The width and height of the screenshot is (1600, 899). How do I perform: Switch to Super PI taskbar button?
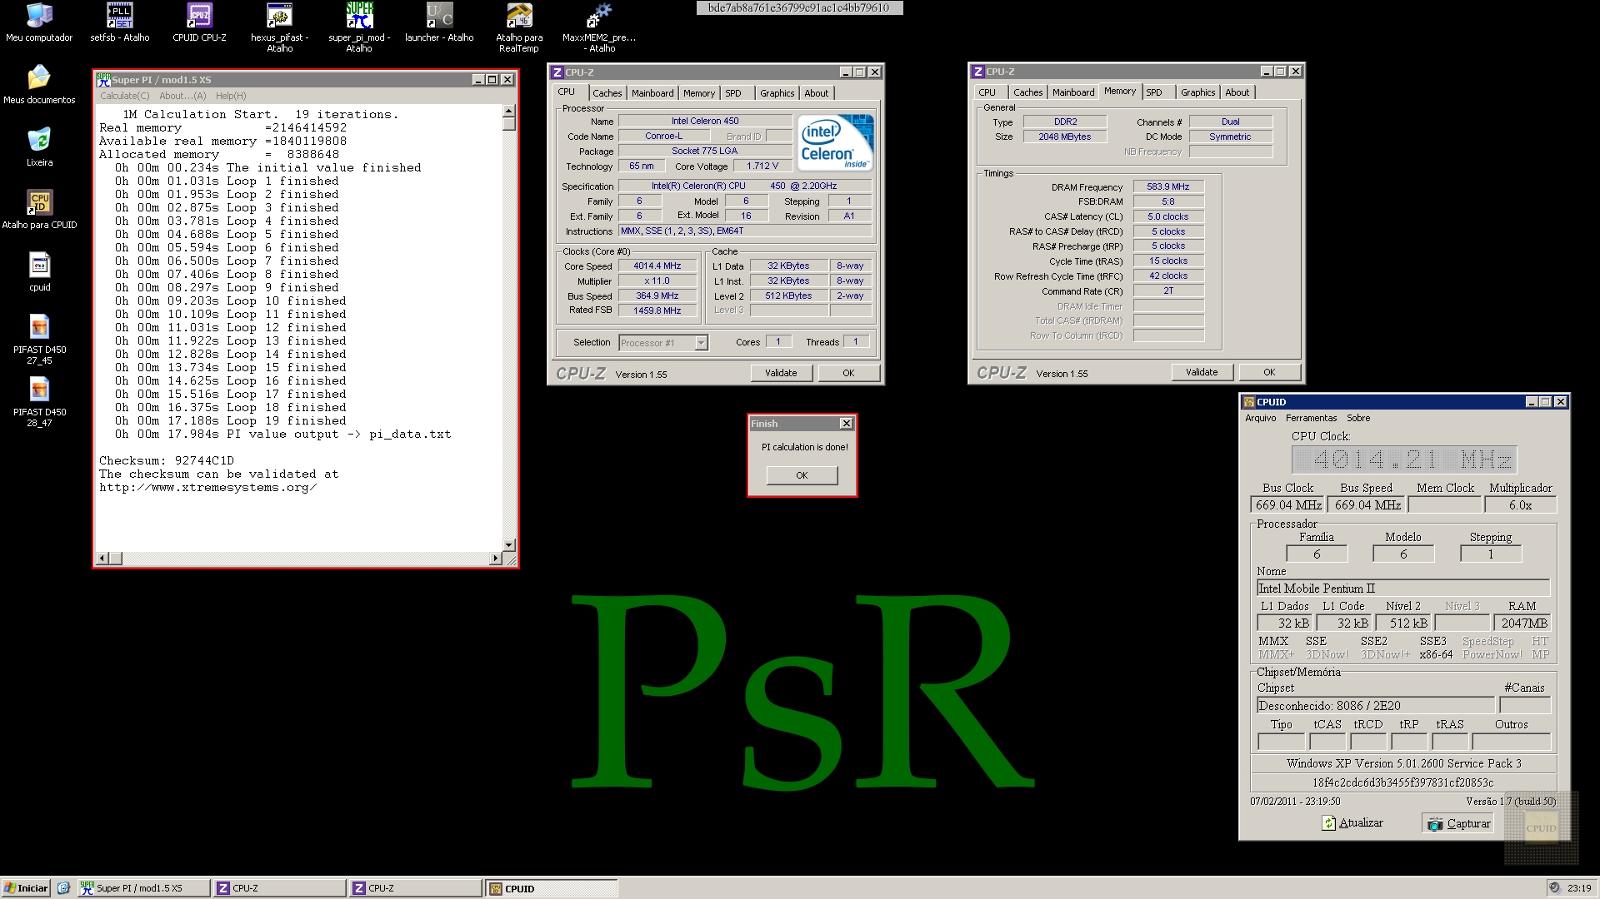coord(144,888)
